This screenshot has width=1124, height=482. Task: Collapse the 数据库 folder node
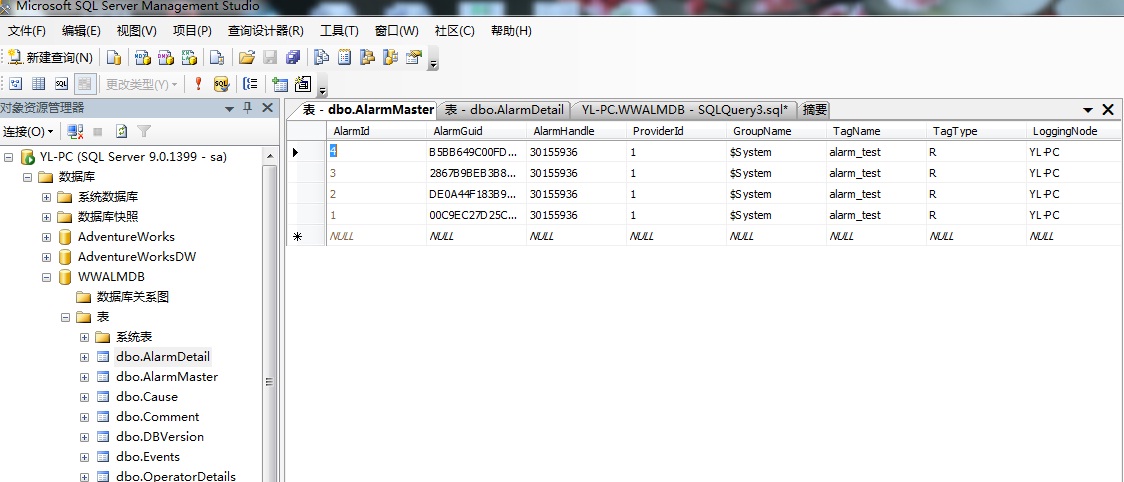pyautogui.click(x=27, y=176)
